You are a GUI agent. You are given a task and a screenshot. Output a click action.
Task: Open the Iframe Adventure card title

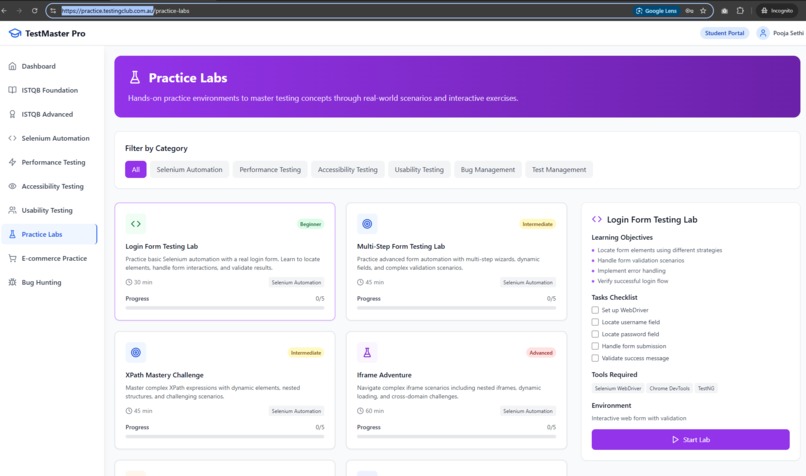click(384, 375)
